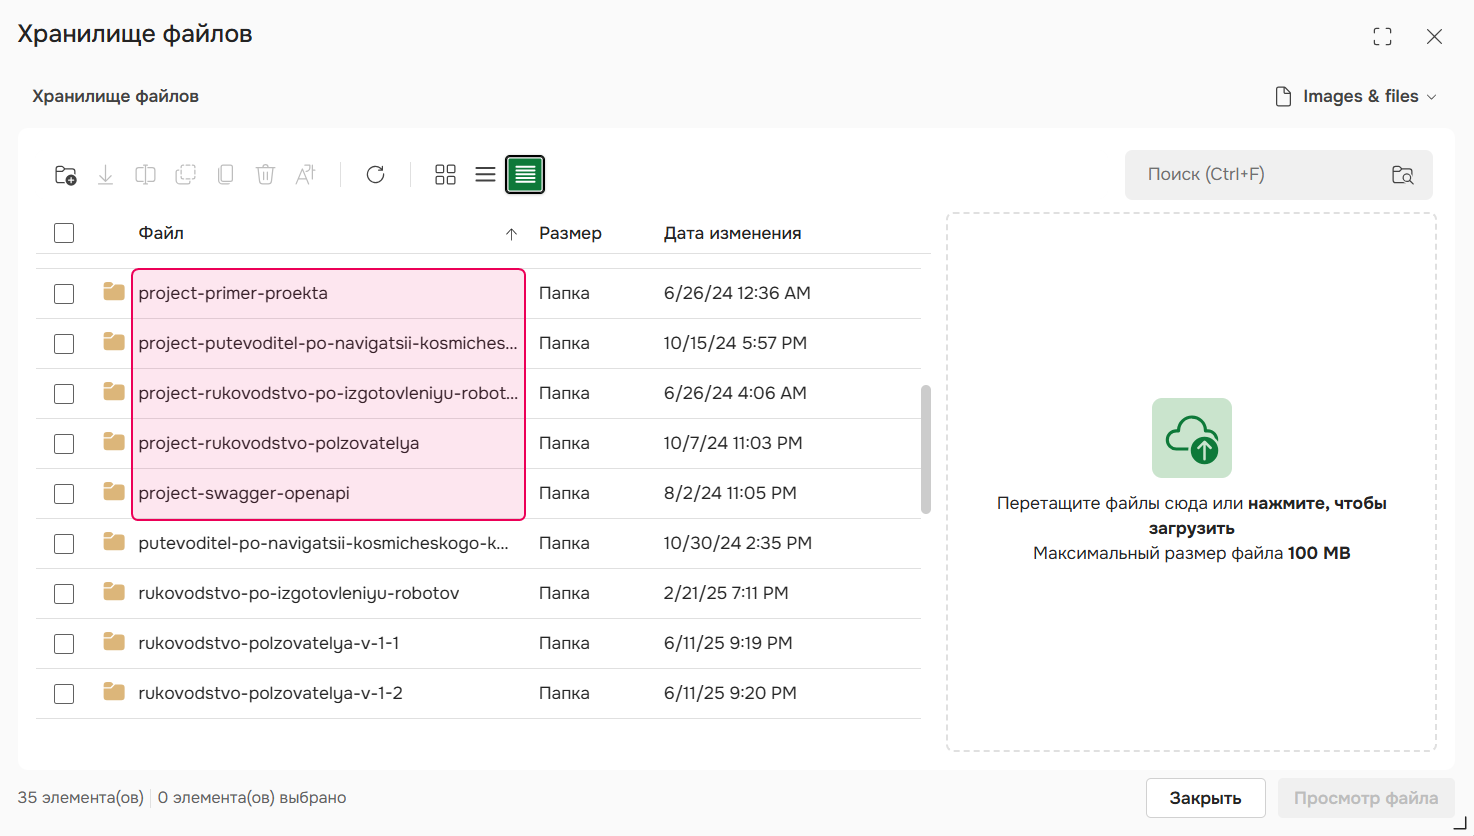The image size is (1474, 836).
Task: Switch to simple list view
Action: (485, 175)
